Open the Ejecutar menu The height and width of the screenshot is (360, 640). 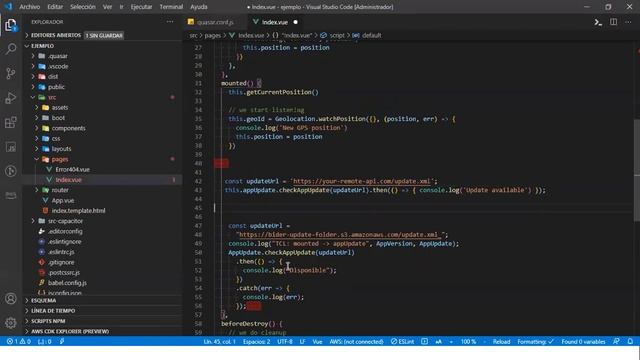(x=141, y=7)
